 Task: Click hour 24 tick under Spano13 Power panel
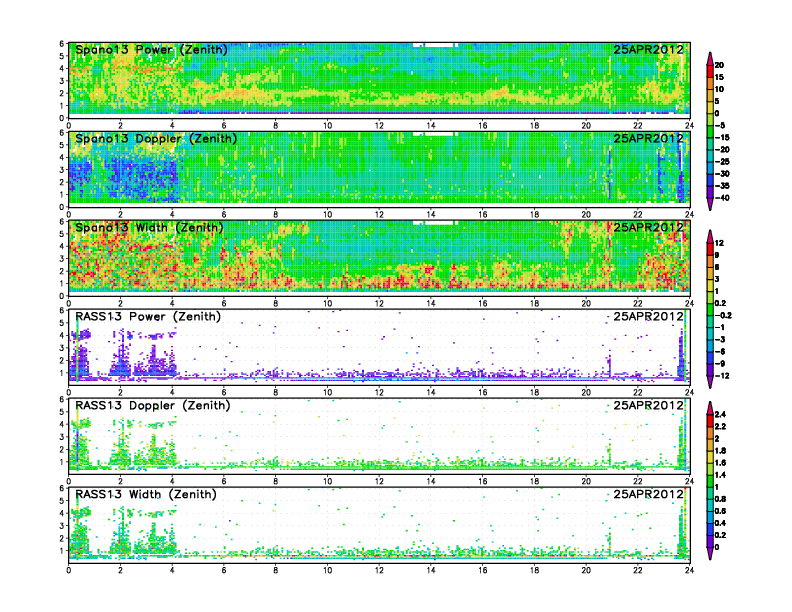point(689,126)
